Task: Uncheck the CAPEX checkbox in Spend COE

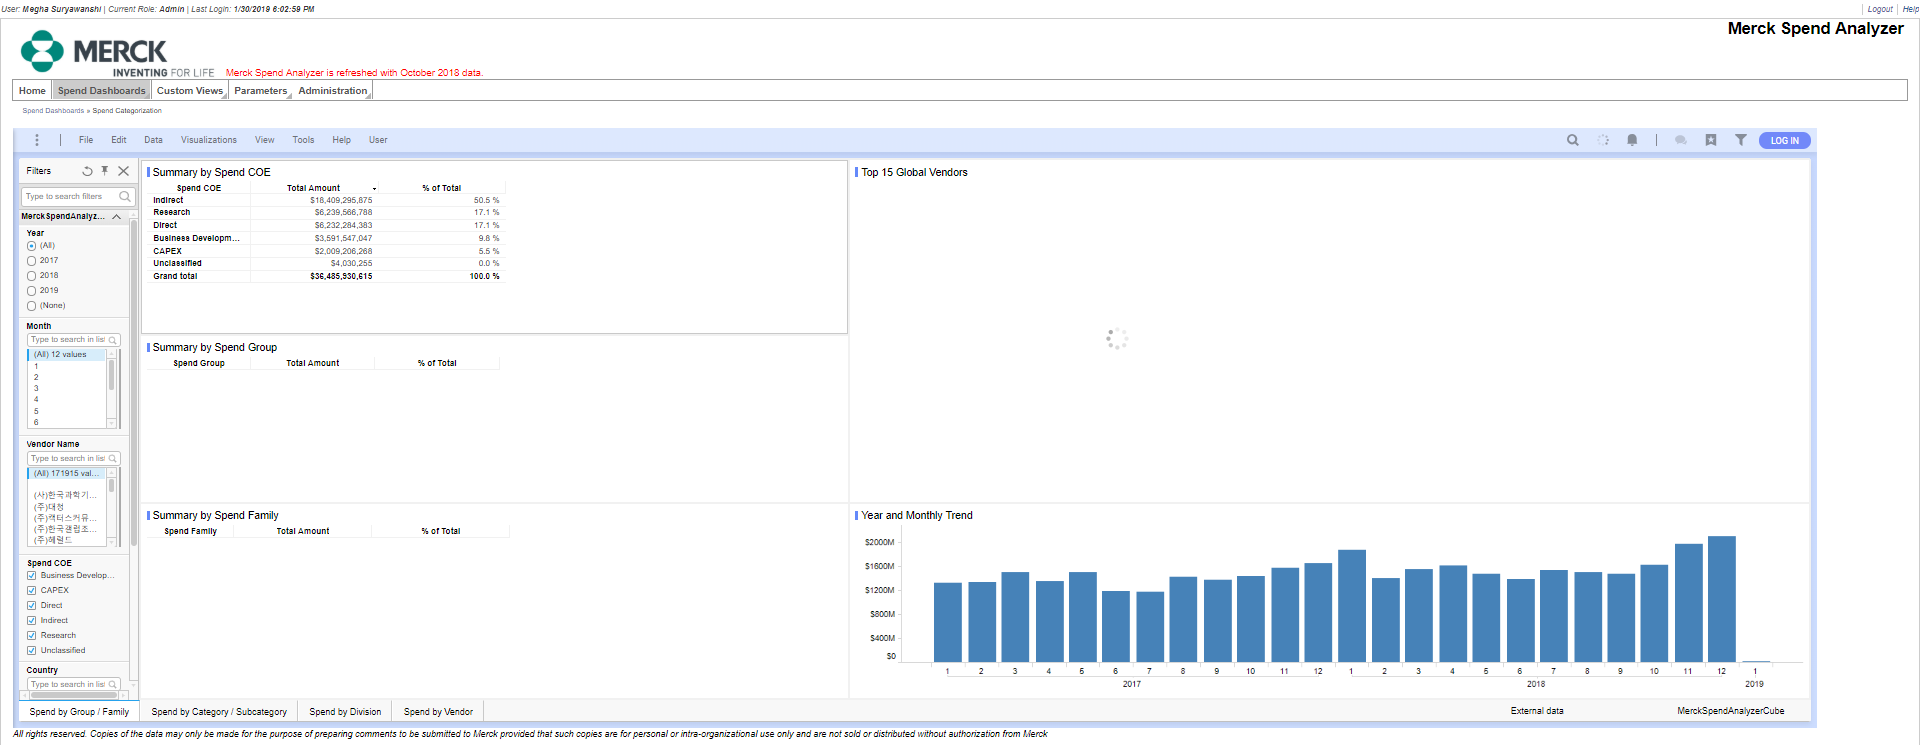Action: [32, 591]
